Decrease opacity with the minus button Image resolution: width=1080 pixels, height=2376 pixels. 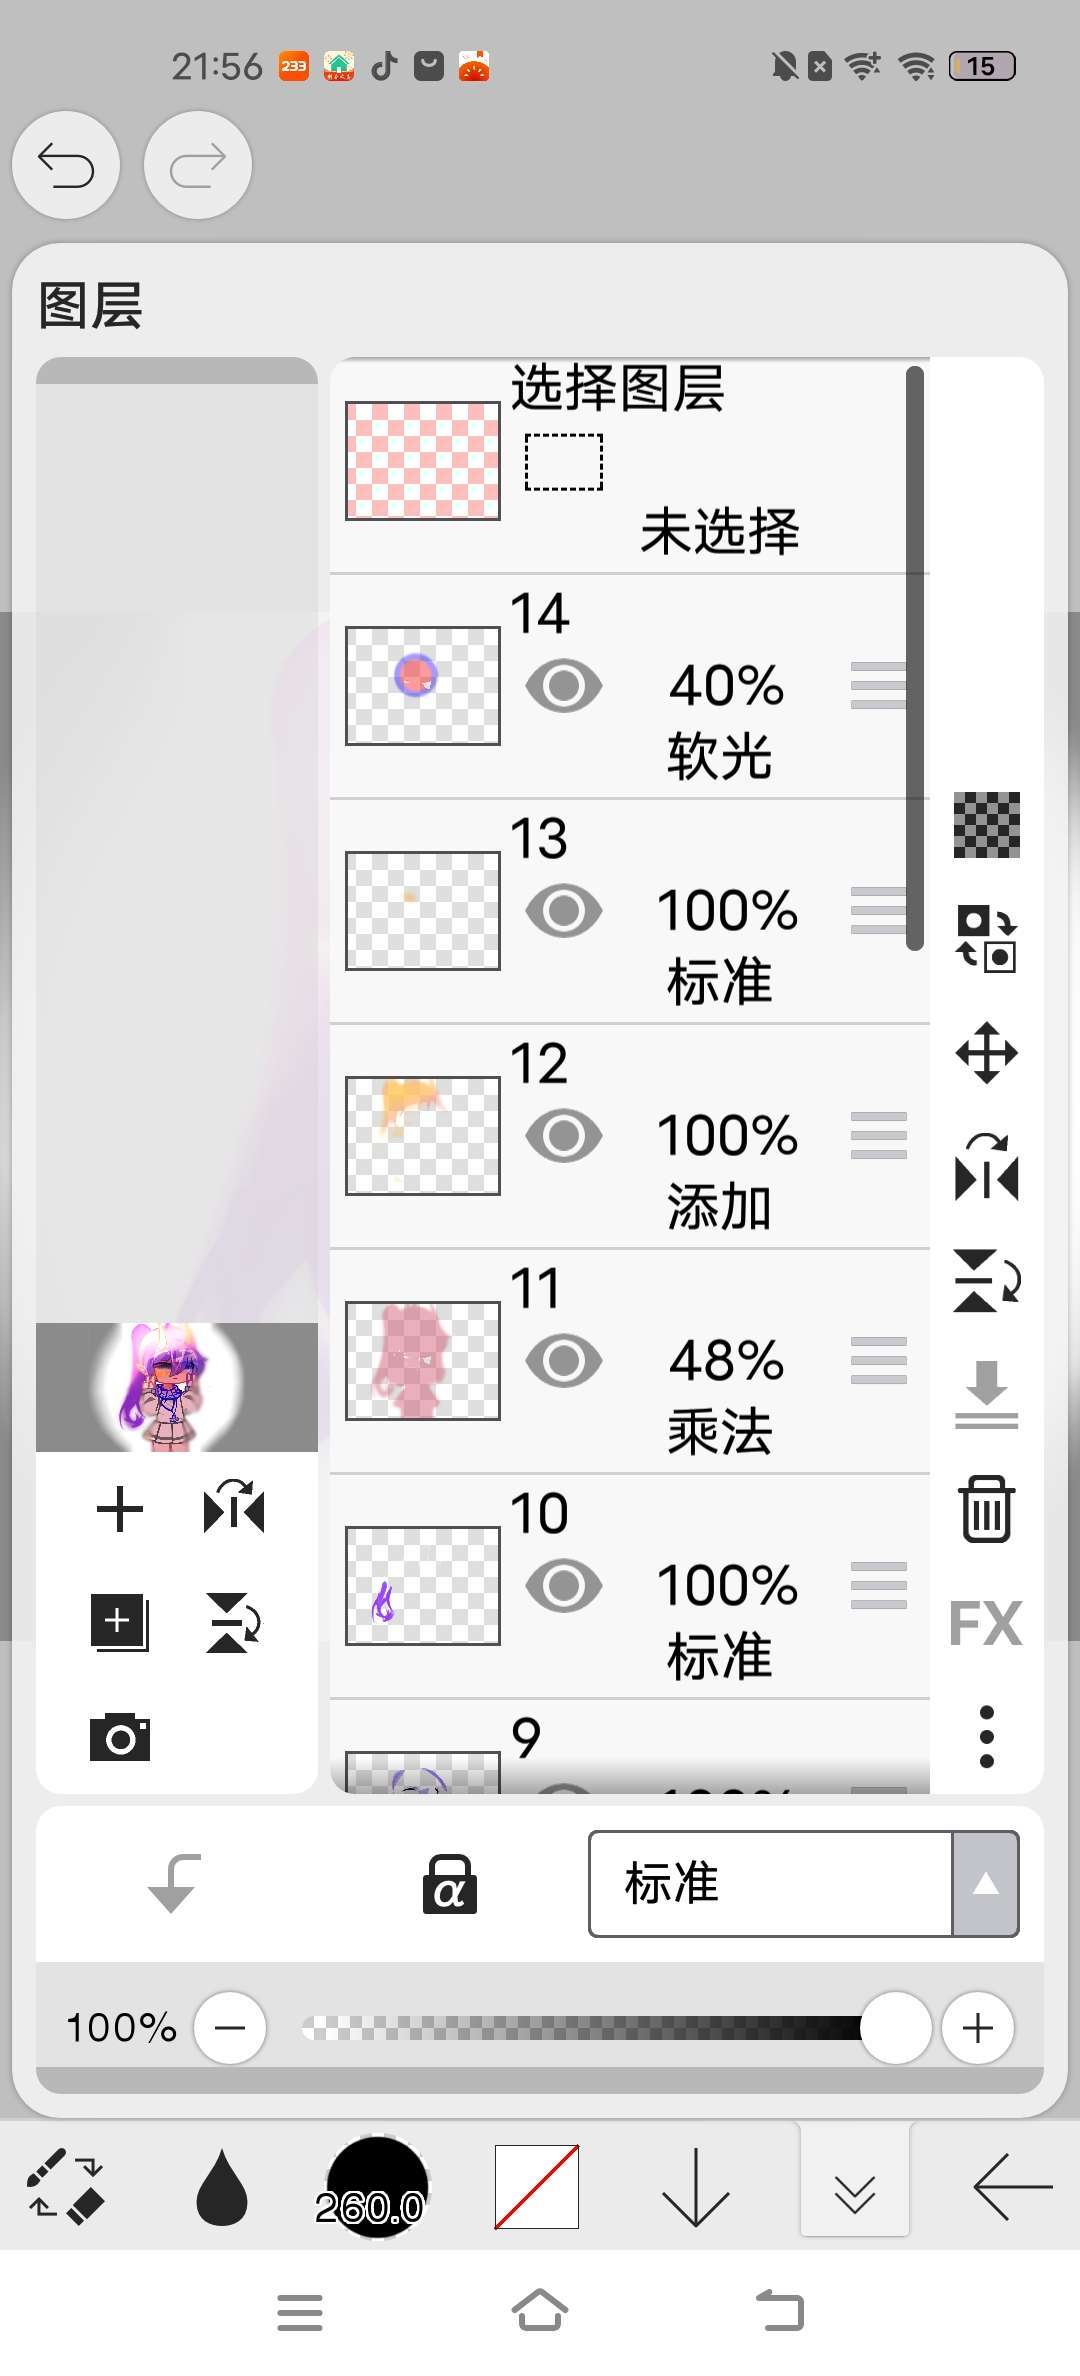(230, 2028)
